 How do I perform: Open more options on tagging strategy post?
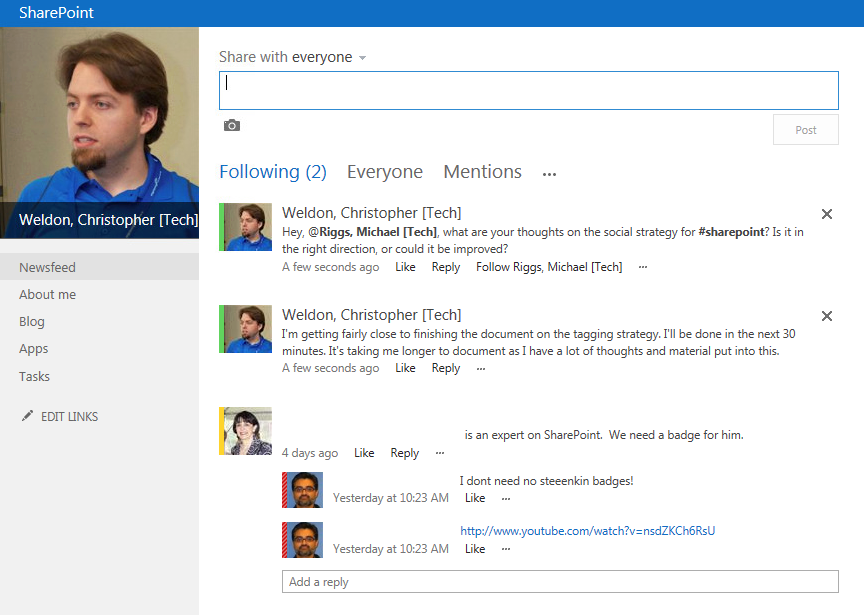(x=480, y=369)
